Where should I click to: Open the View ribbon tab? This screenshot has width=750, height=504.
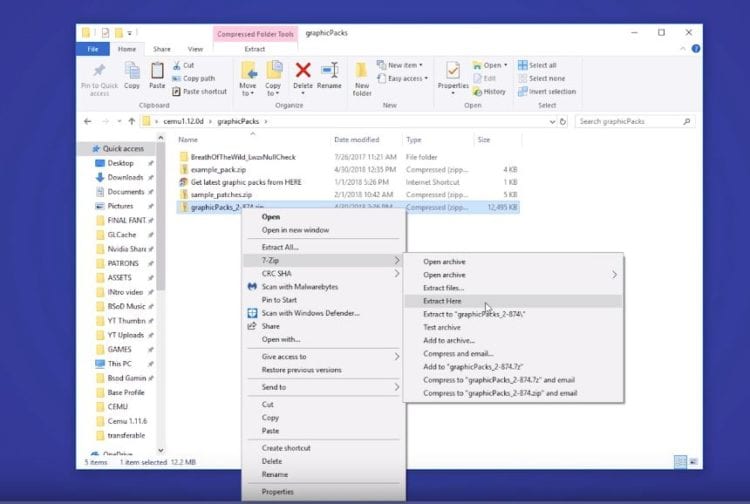195,48
